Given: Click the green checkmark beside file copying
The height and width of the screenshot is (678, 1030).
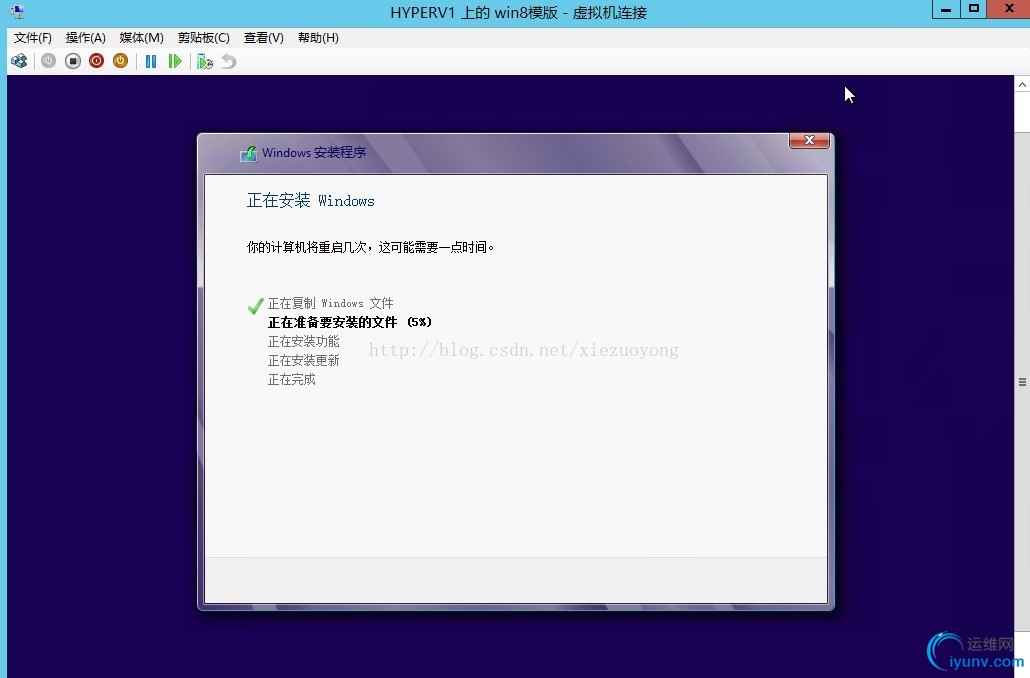Looking at the screenshot, I should pos(256,305).
